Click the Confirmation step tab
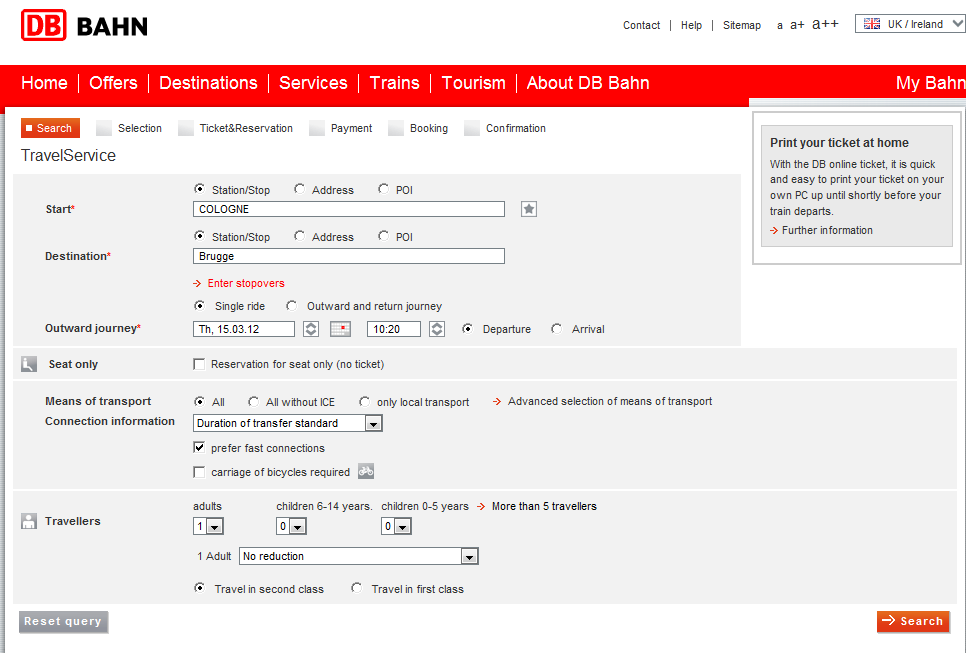This screenshot has width=966, height=653. (x=505, y=128)
